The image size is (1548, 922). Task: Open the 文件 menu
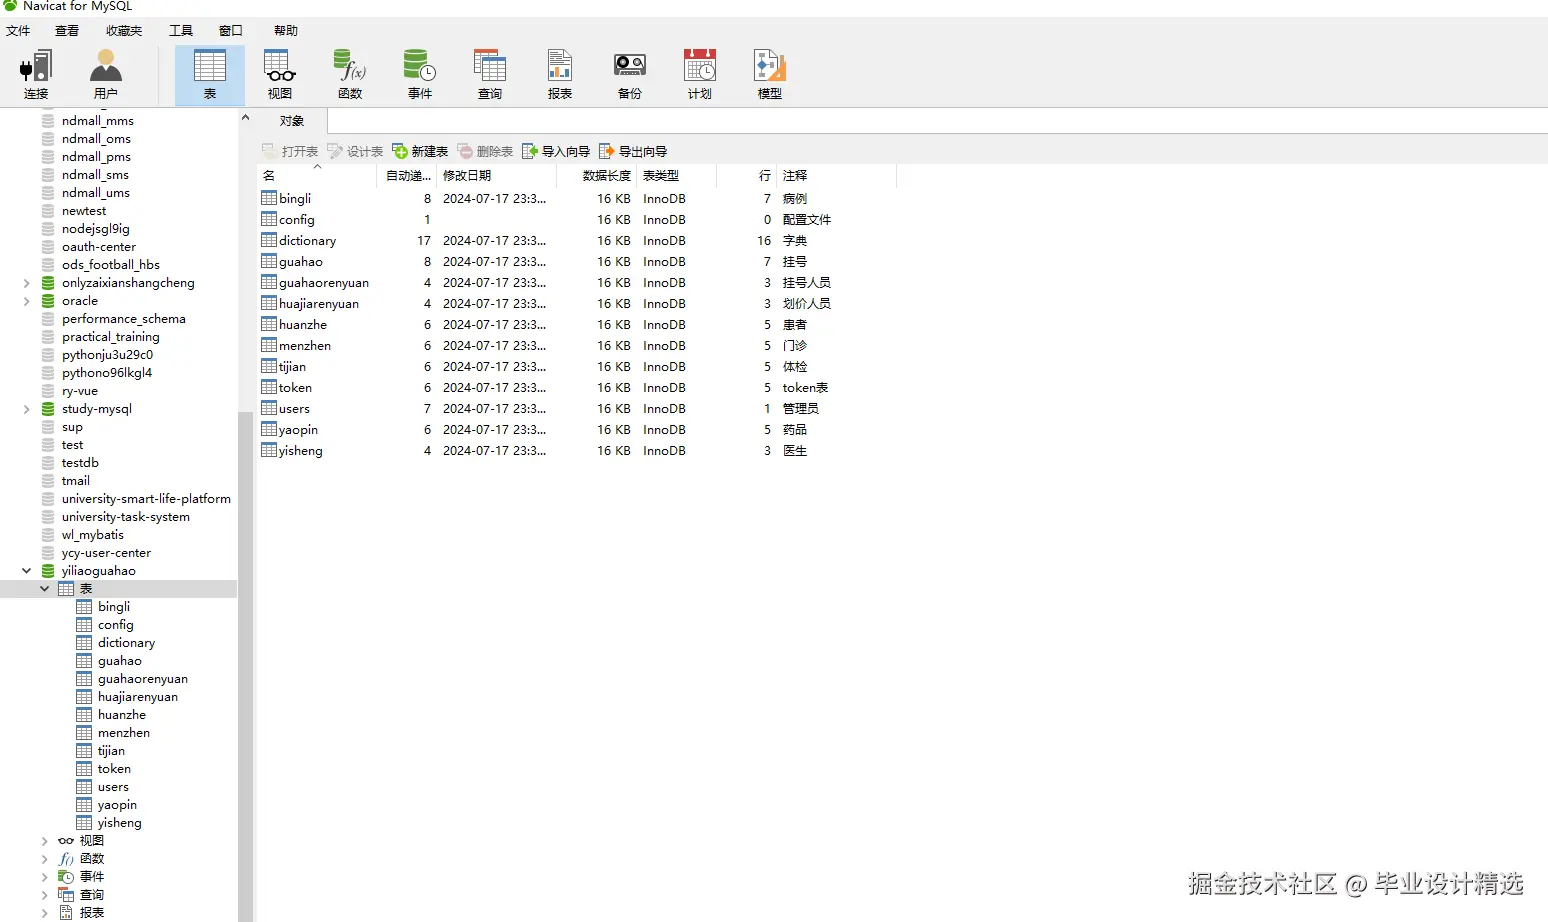click(x=18, y=31)
